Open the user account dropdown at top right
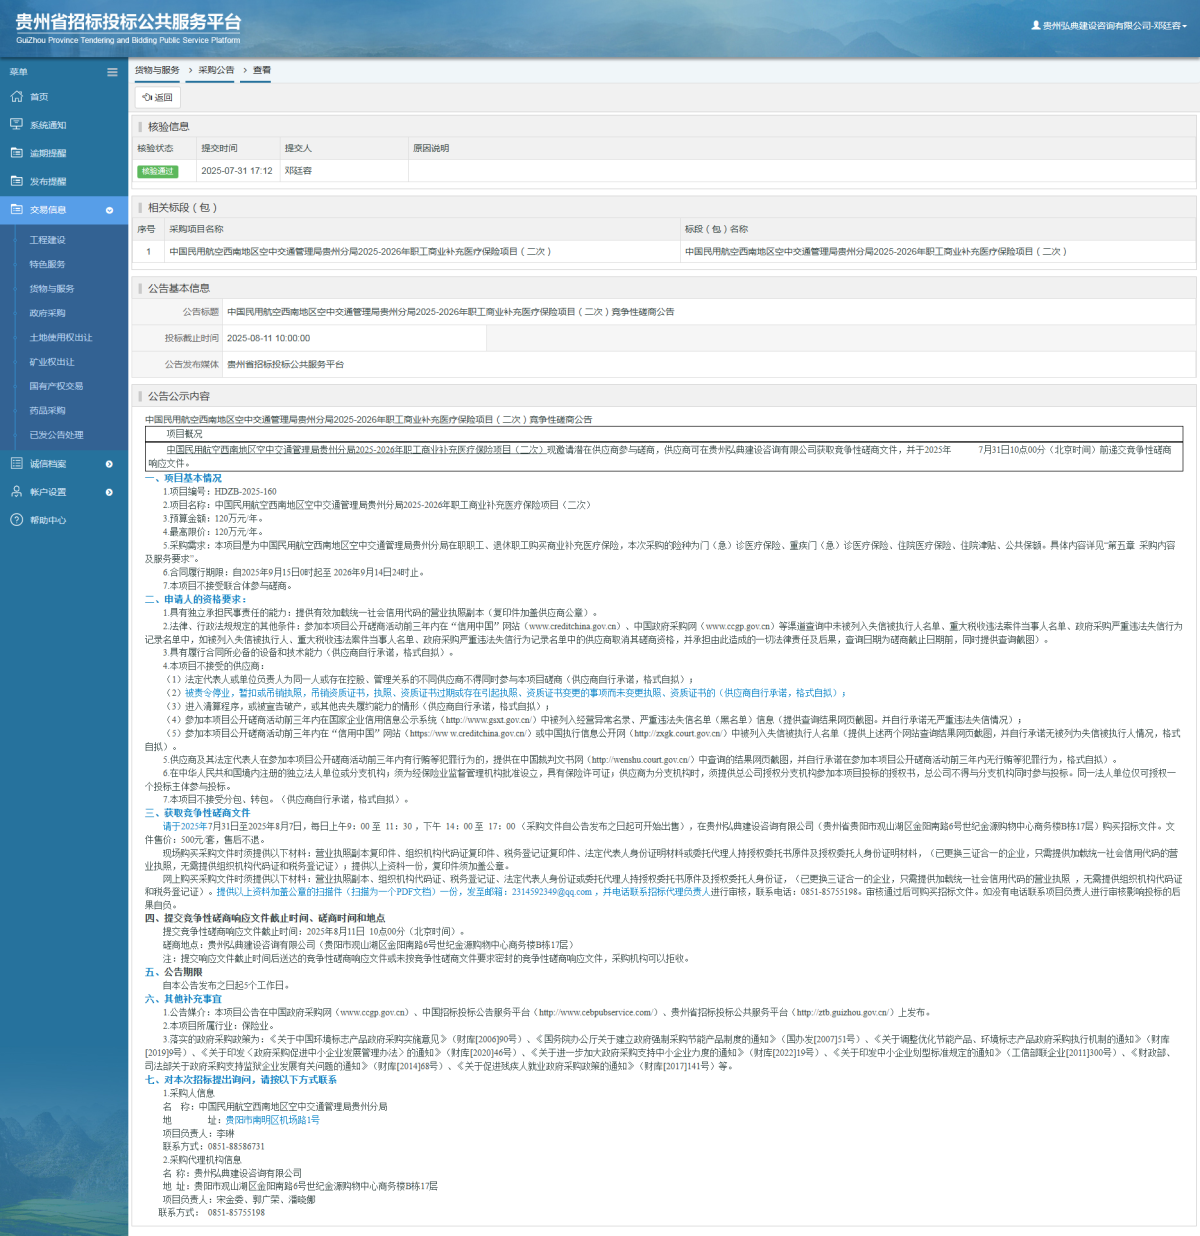Image resolution: width=1200 pixels, height=1236 pixels. (x=1109, y=26)
